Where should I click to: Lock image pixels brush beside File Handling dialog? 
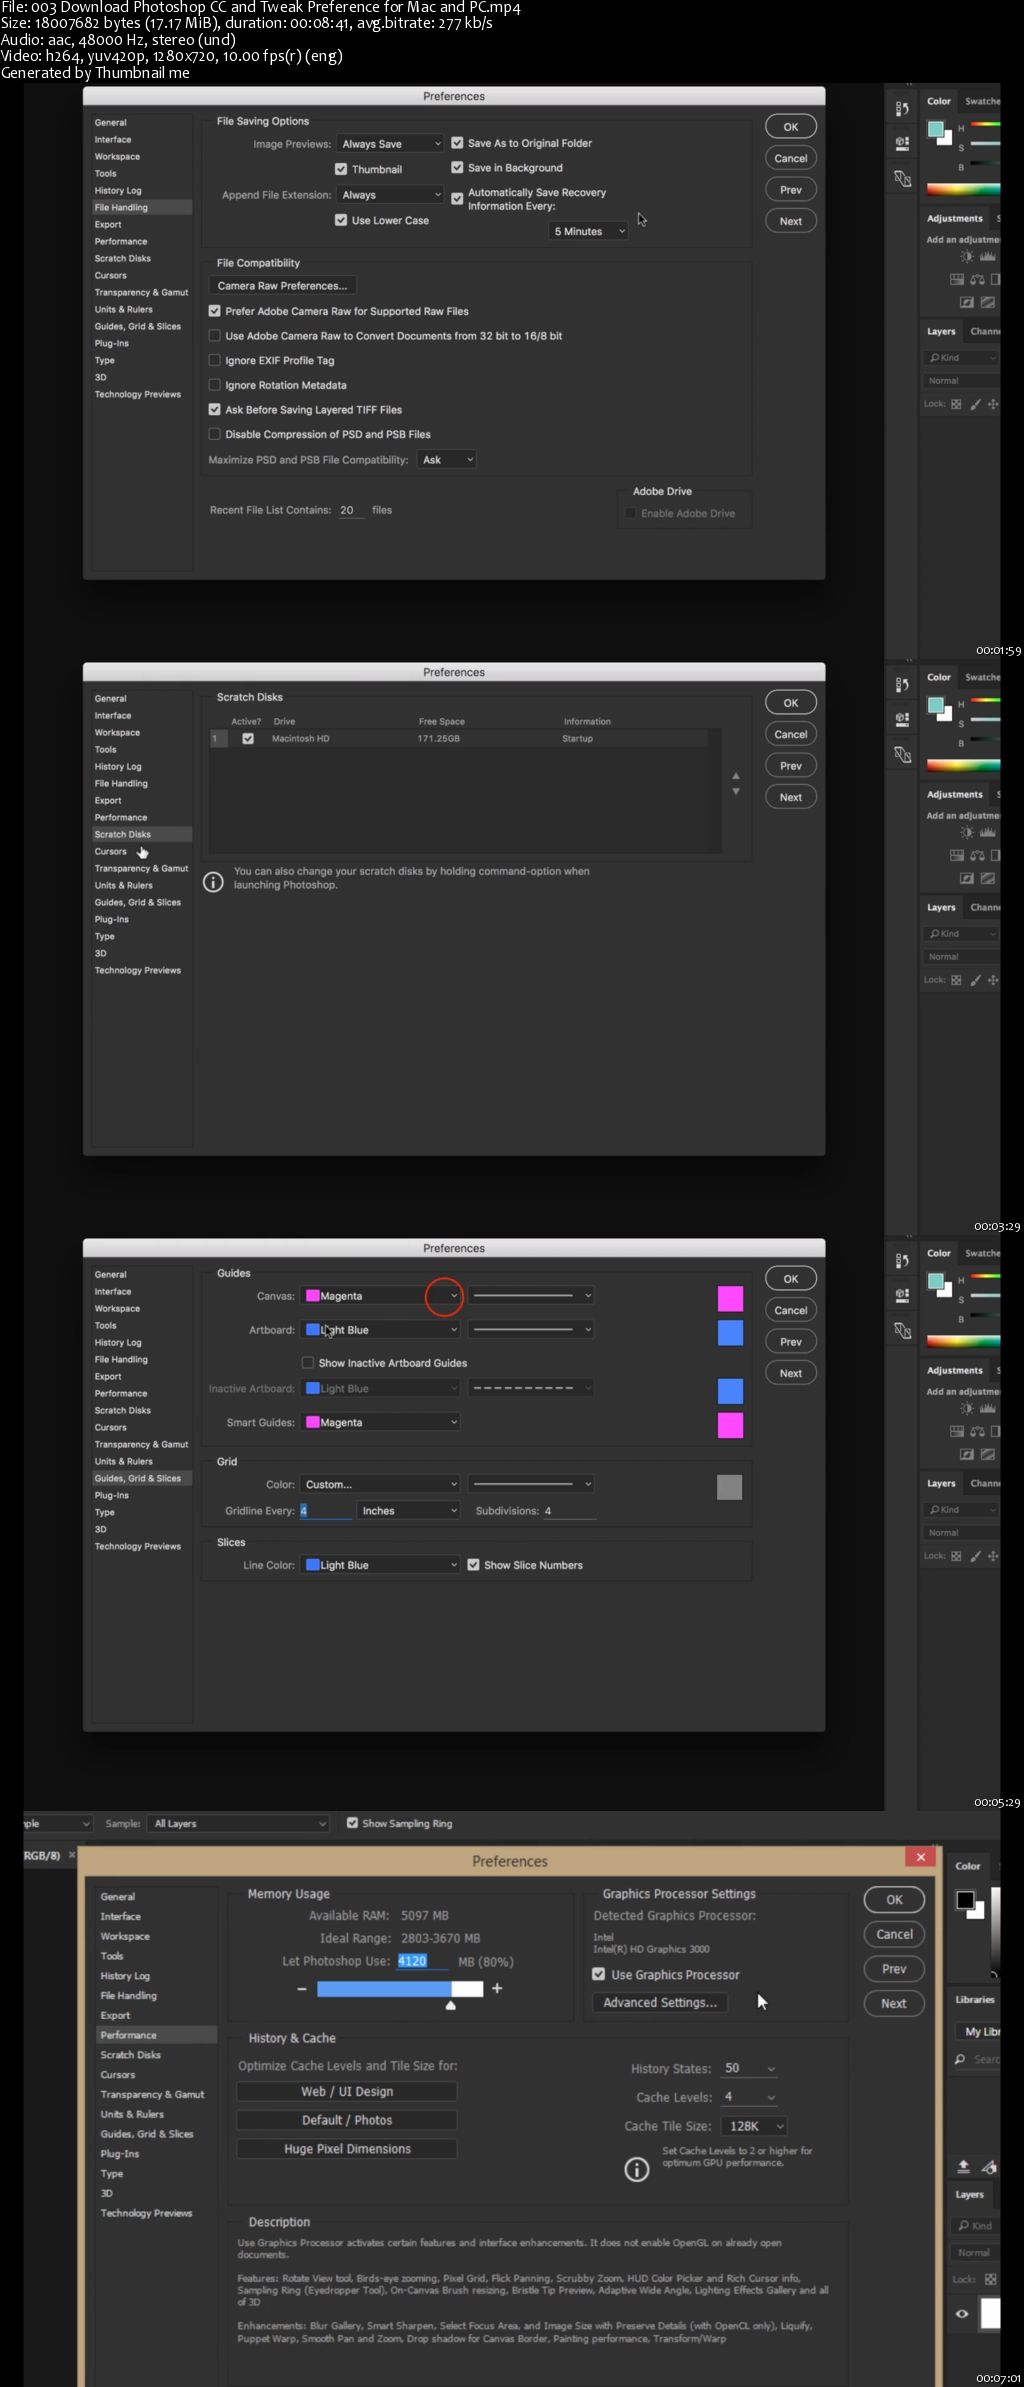pos(975,404)
